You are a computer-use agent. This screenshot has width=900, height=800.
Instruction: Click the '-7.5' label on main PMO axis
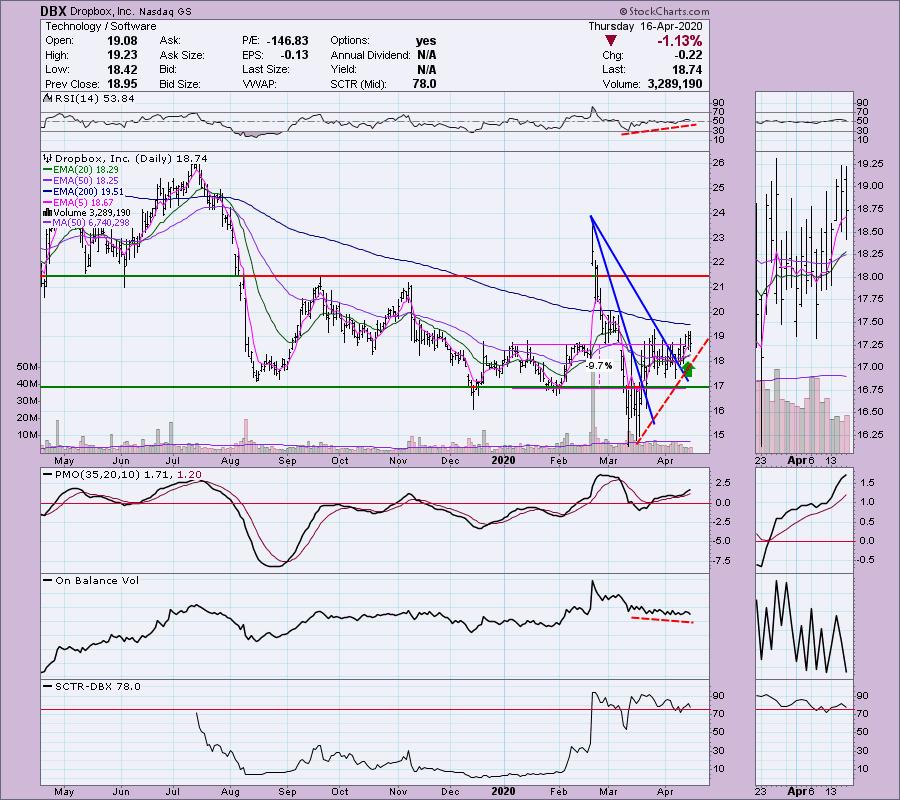click(x=721, y=560)
